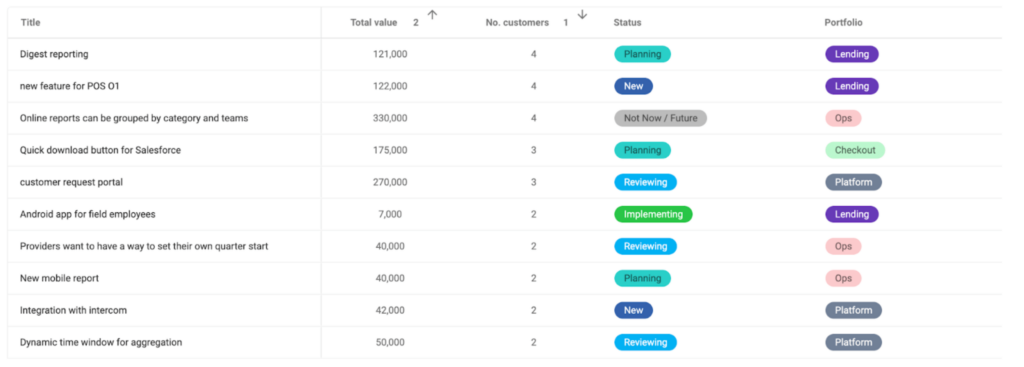Screen dimensions: 1024x367
Task: Open the Online reports grouped by category title
Action: pos(134,118)
